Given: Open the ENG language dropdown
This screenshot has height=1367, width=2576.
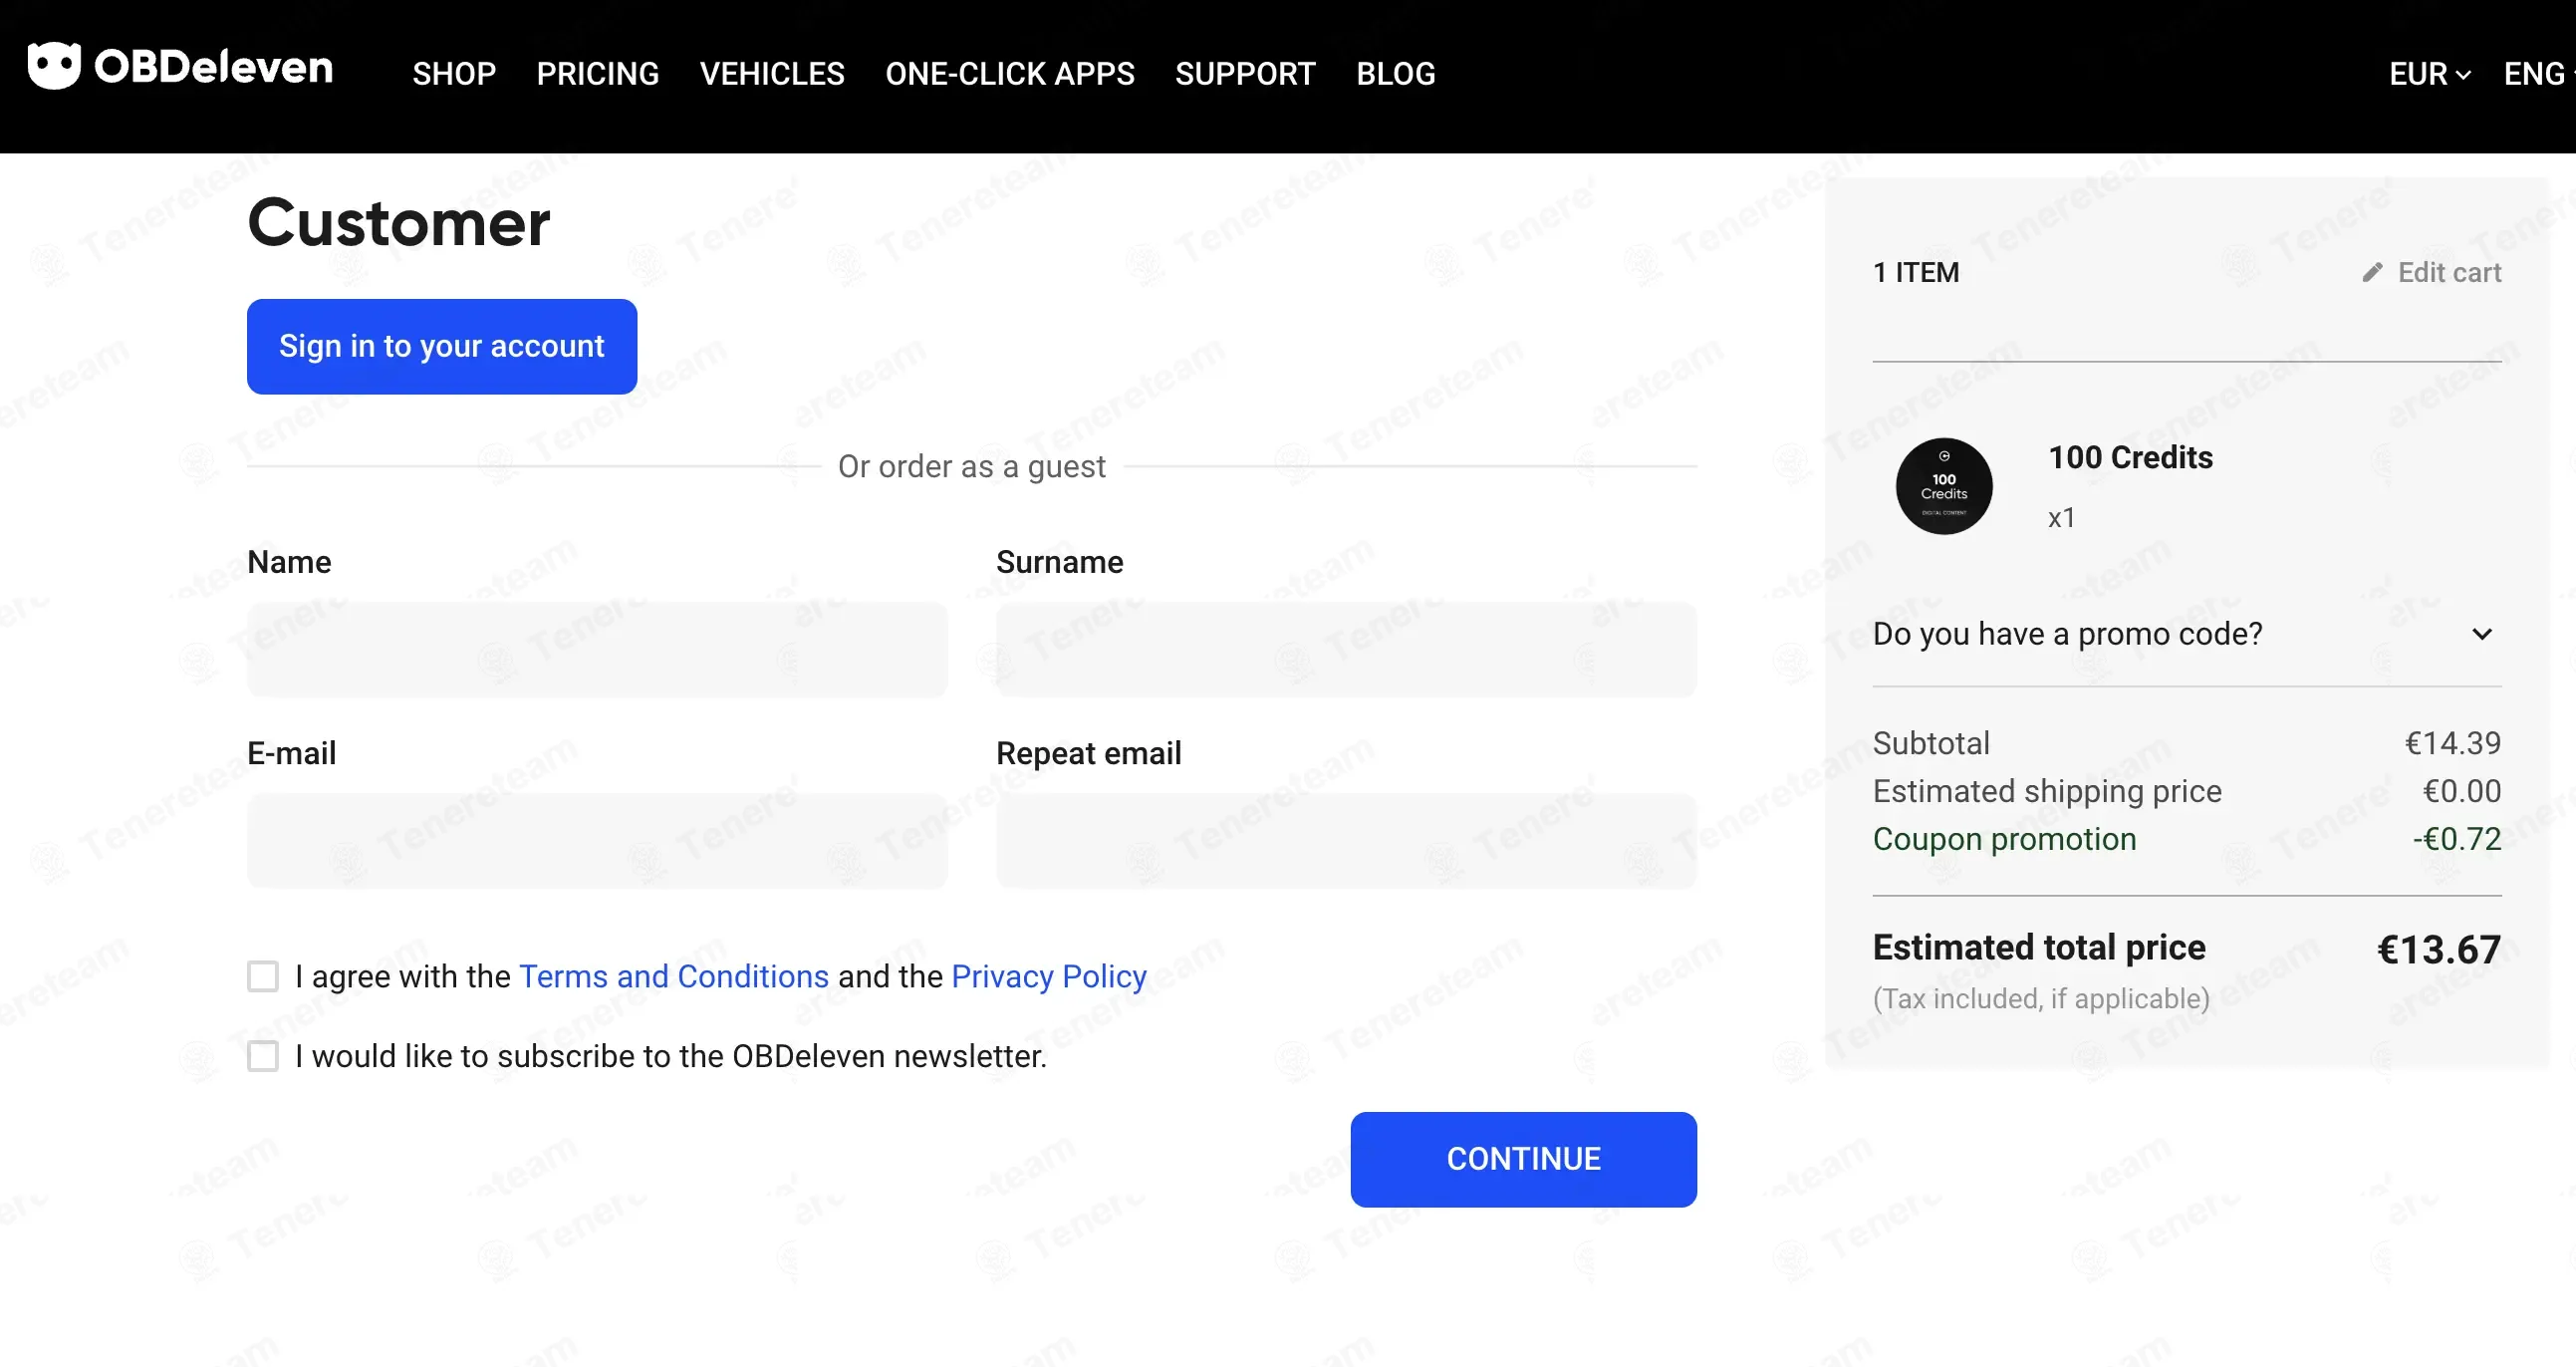Looking at the screenshot, I should [2538, 74].
